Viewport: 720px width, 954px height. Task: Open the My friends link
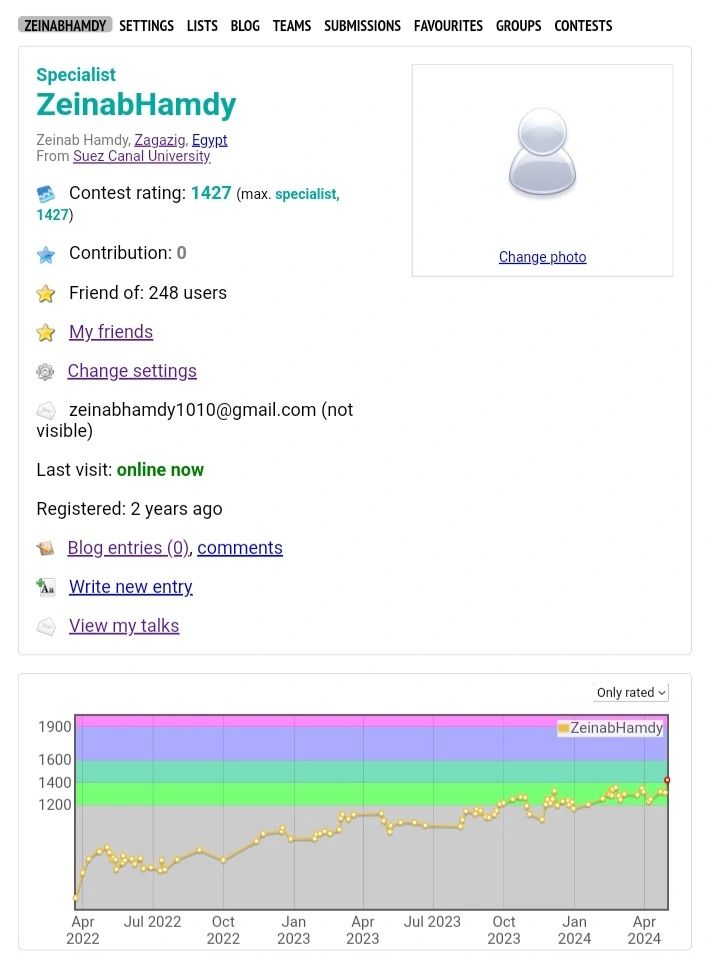(x=111, y=332)
